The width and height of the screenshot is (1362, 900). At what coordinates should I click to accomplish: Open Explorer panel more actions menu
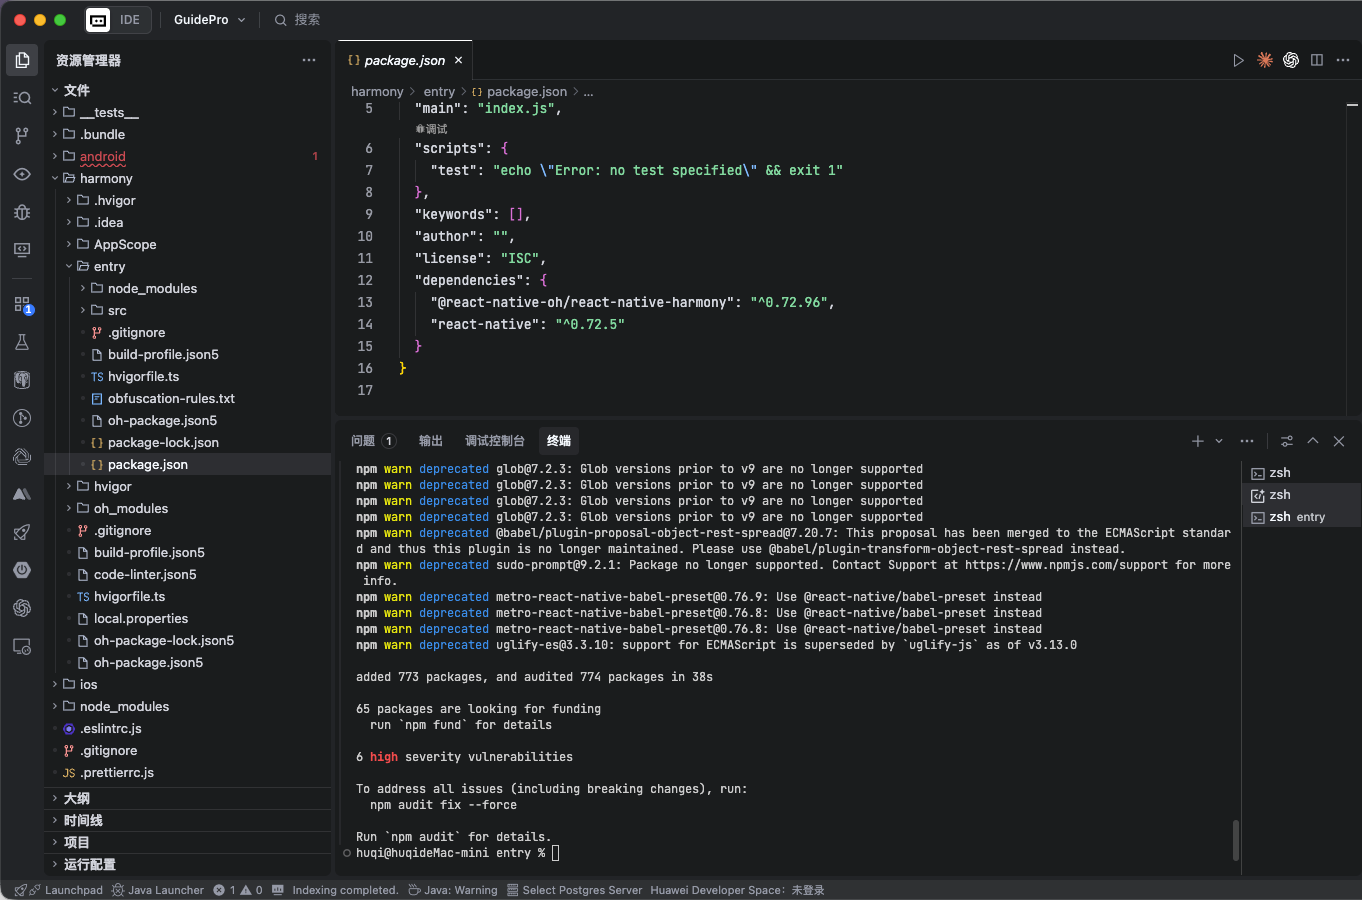(x=309, y=60)
